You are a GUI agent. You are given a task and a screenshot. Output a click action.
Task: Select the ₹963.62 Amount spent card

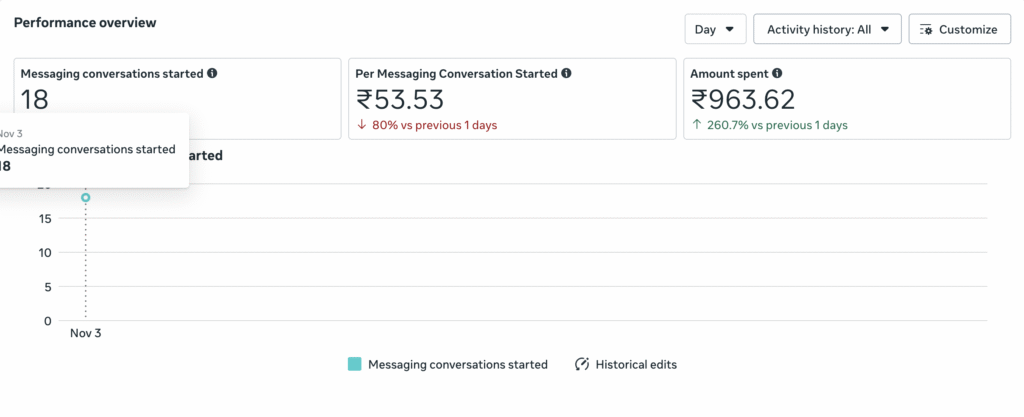point(846,99)
